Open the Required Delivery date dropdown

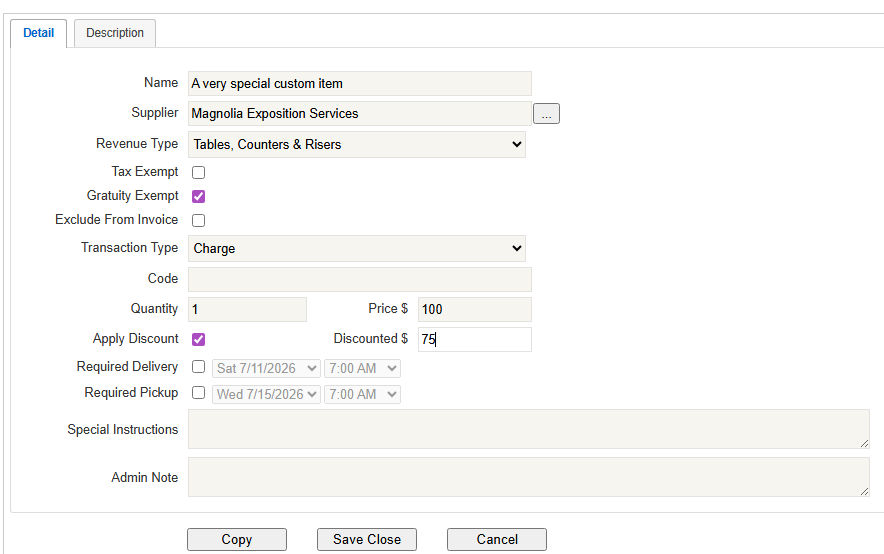tap(267, 368)
